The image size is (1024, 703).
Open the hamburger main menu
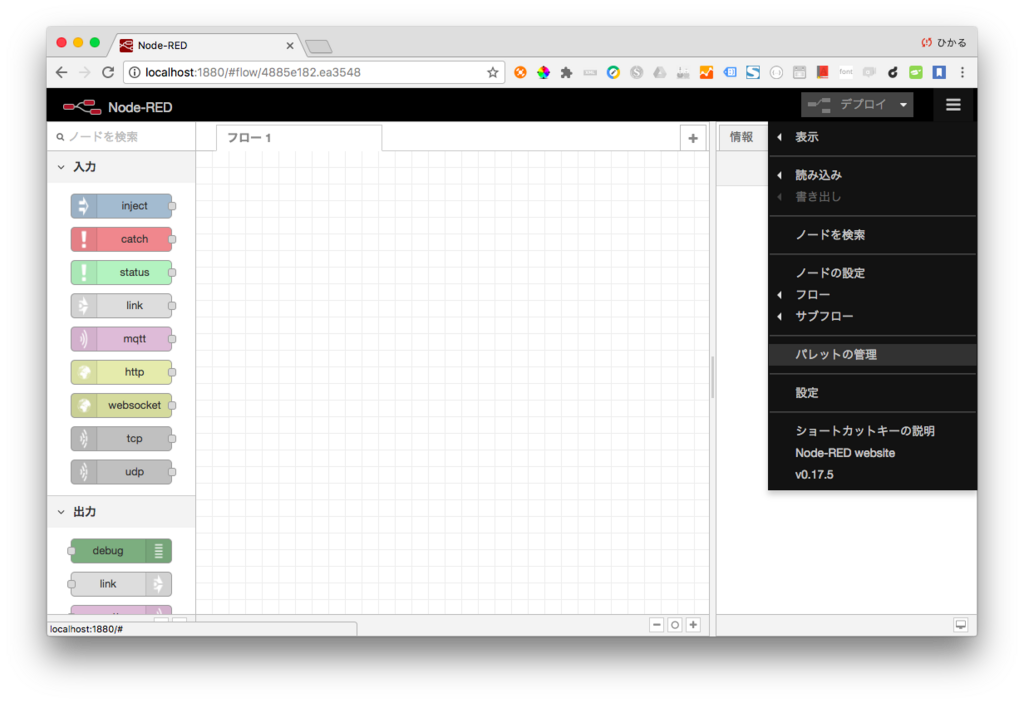click(x=953, y=105)
